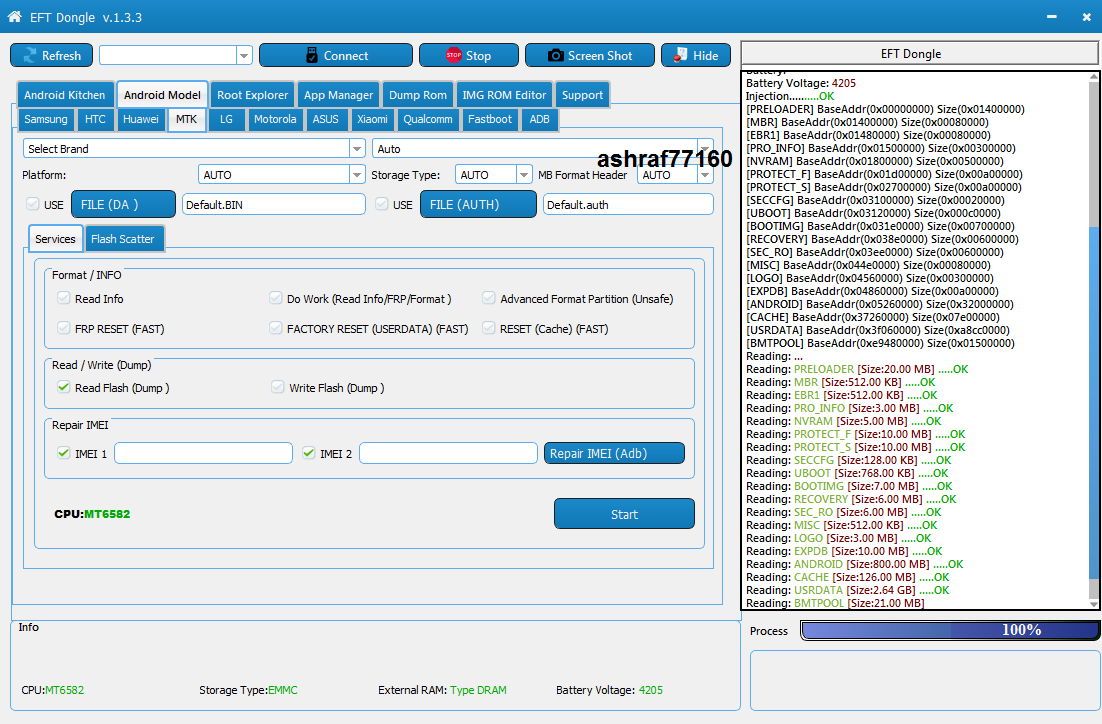The width and height of the screenshot is (1102, 724).
Task: Switch to Flash Scatter tab
Action: click(x=122, y=239)
